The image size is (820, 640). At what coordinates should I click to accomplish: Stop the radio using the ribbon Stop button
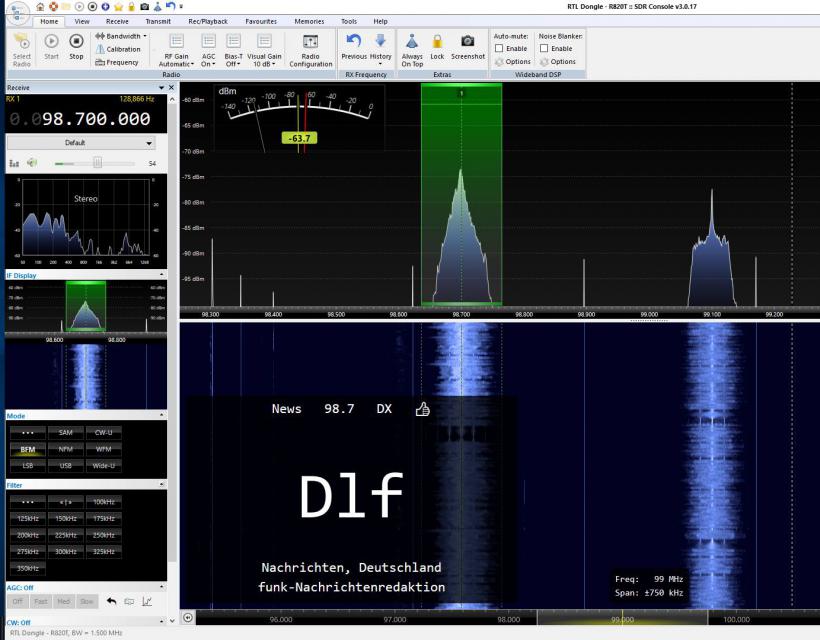(76, 47)
